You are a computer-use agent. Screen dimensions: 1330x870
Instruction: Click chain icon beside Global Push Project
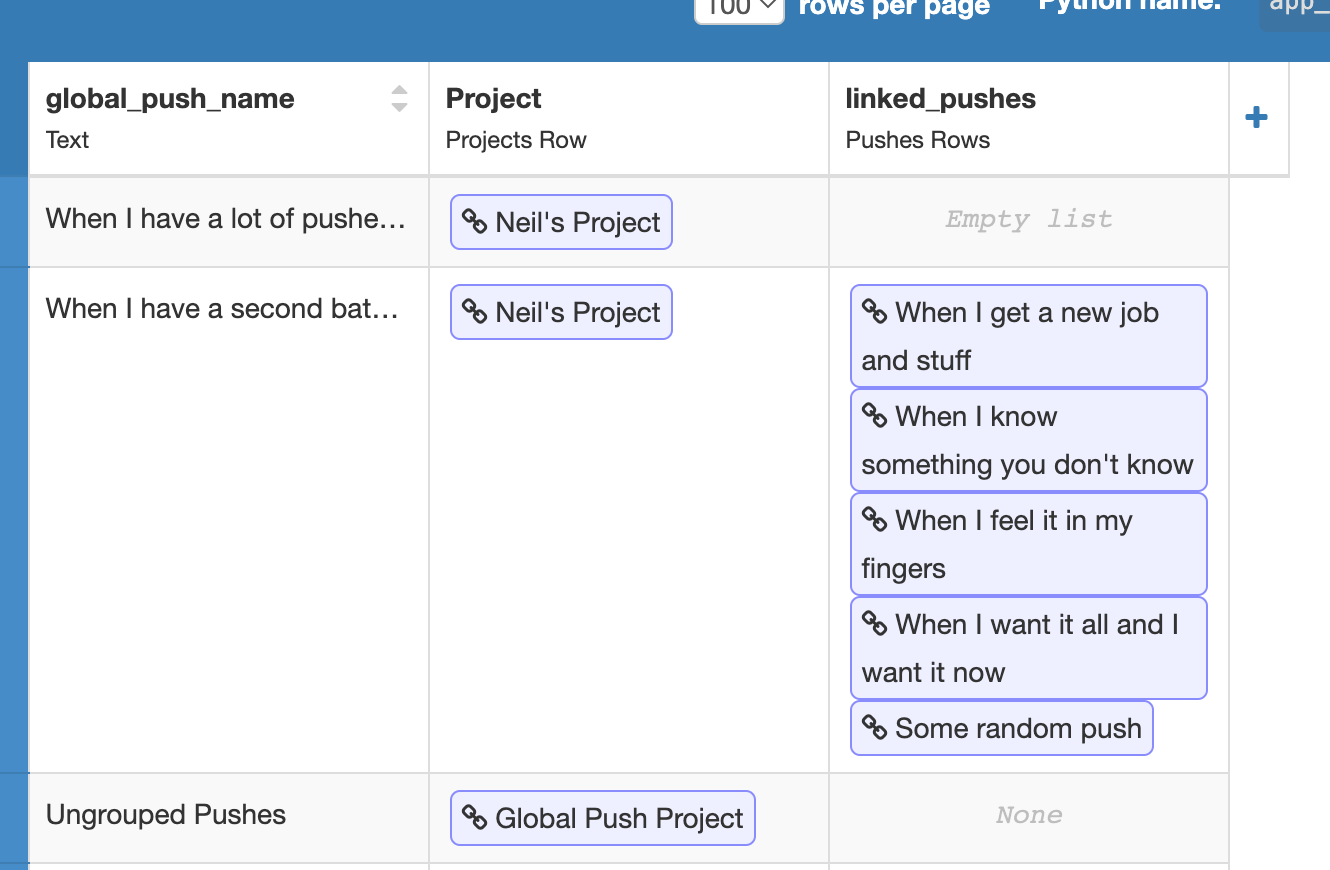point(474,817)
